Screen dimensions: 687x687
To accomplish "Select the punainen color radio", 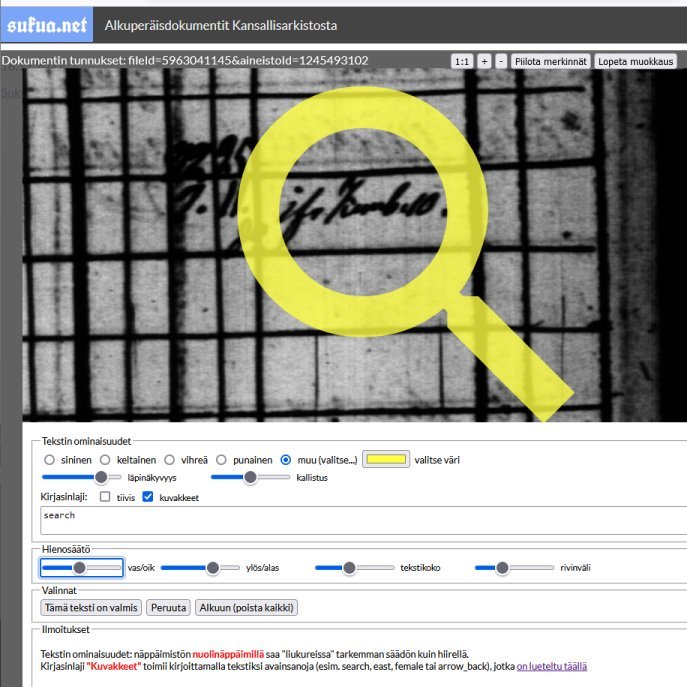I will click(221, 460).
